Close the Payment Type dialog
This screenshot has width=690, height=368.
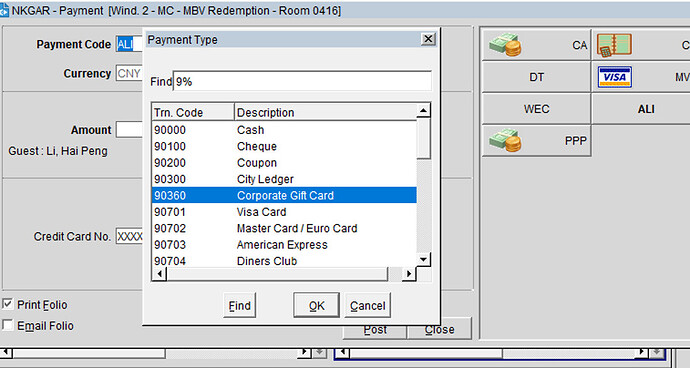(x=428, y=39)
